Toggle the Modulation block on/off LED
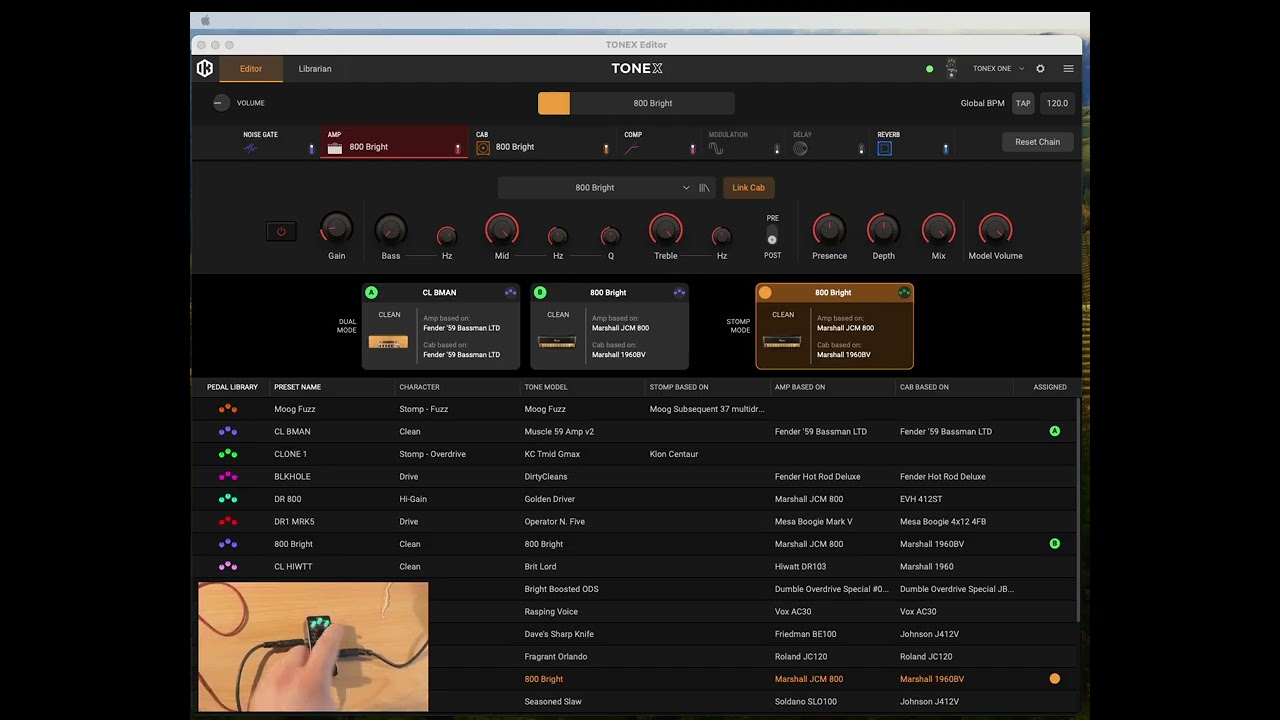This screenshot has height=720, width=1280. click(x=777, y=149)
